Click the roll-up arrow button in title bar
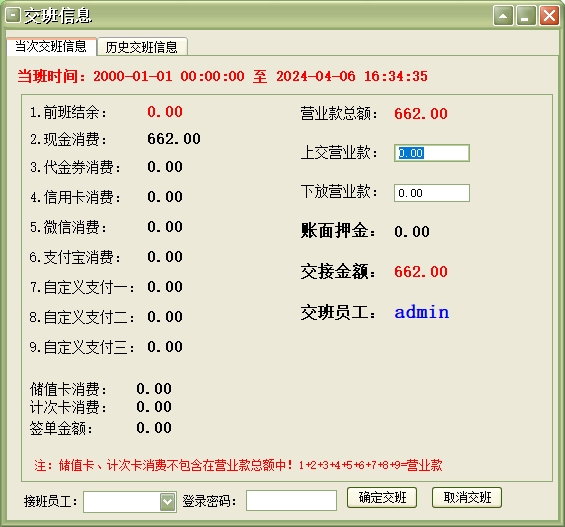The width and height of the screenshot is (565, 527). [x=503, y=15]
